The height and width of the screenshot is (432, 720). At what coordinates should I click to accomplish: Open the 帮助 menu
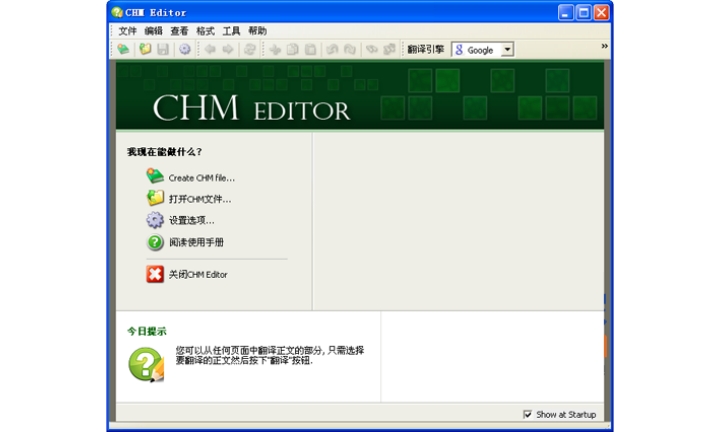coord(257,31)
